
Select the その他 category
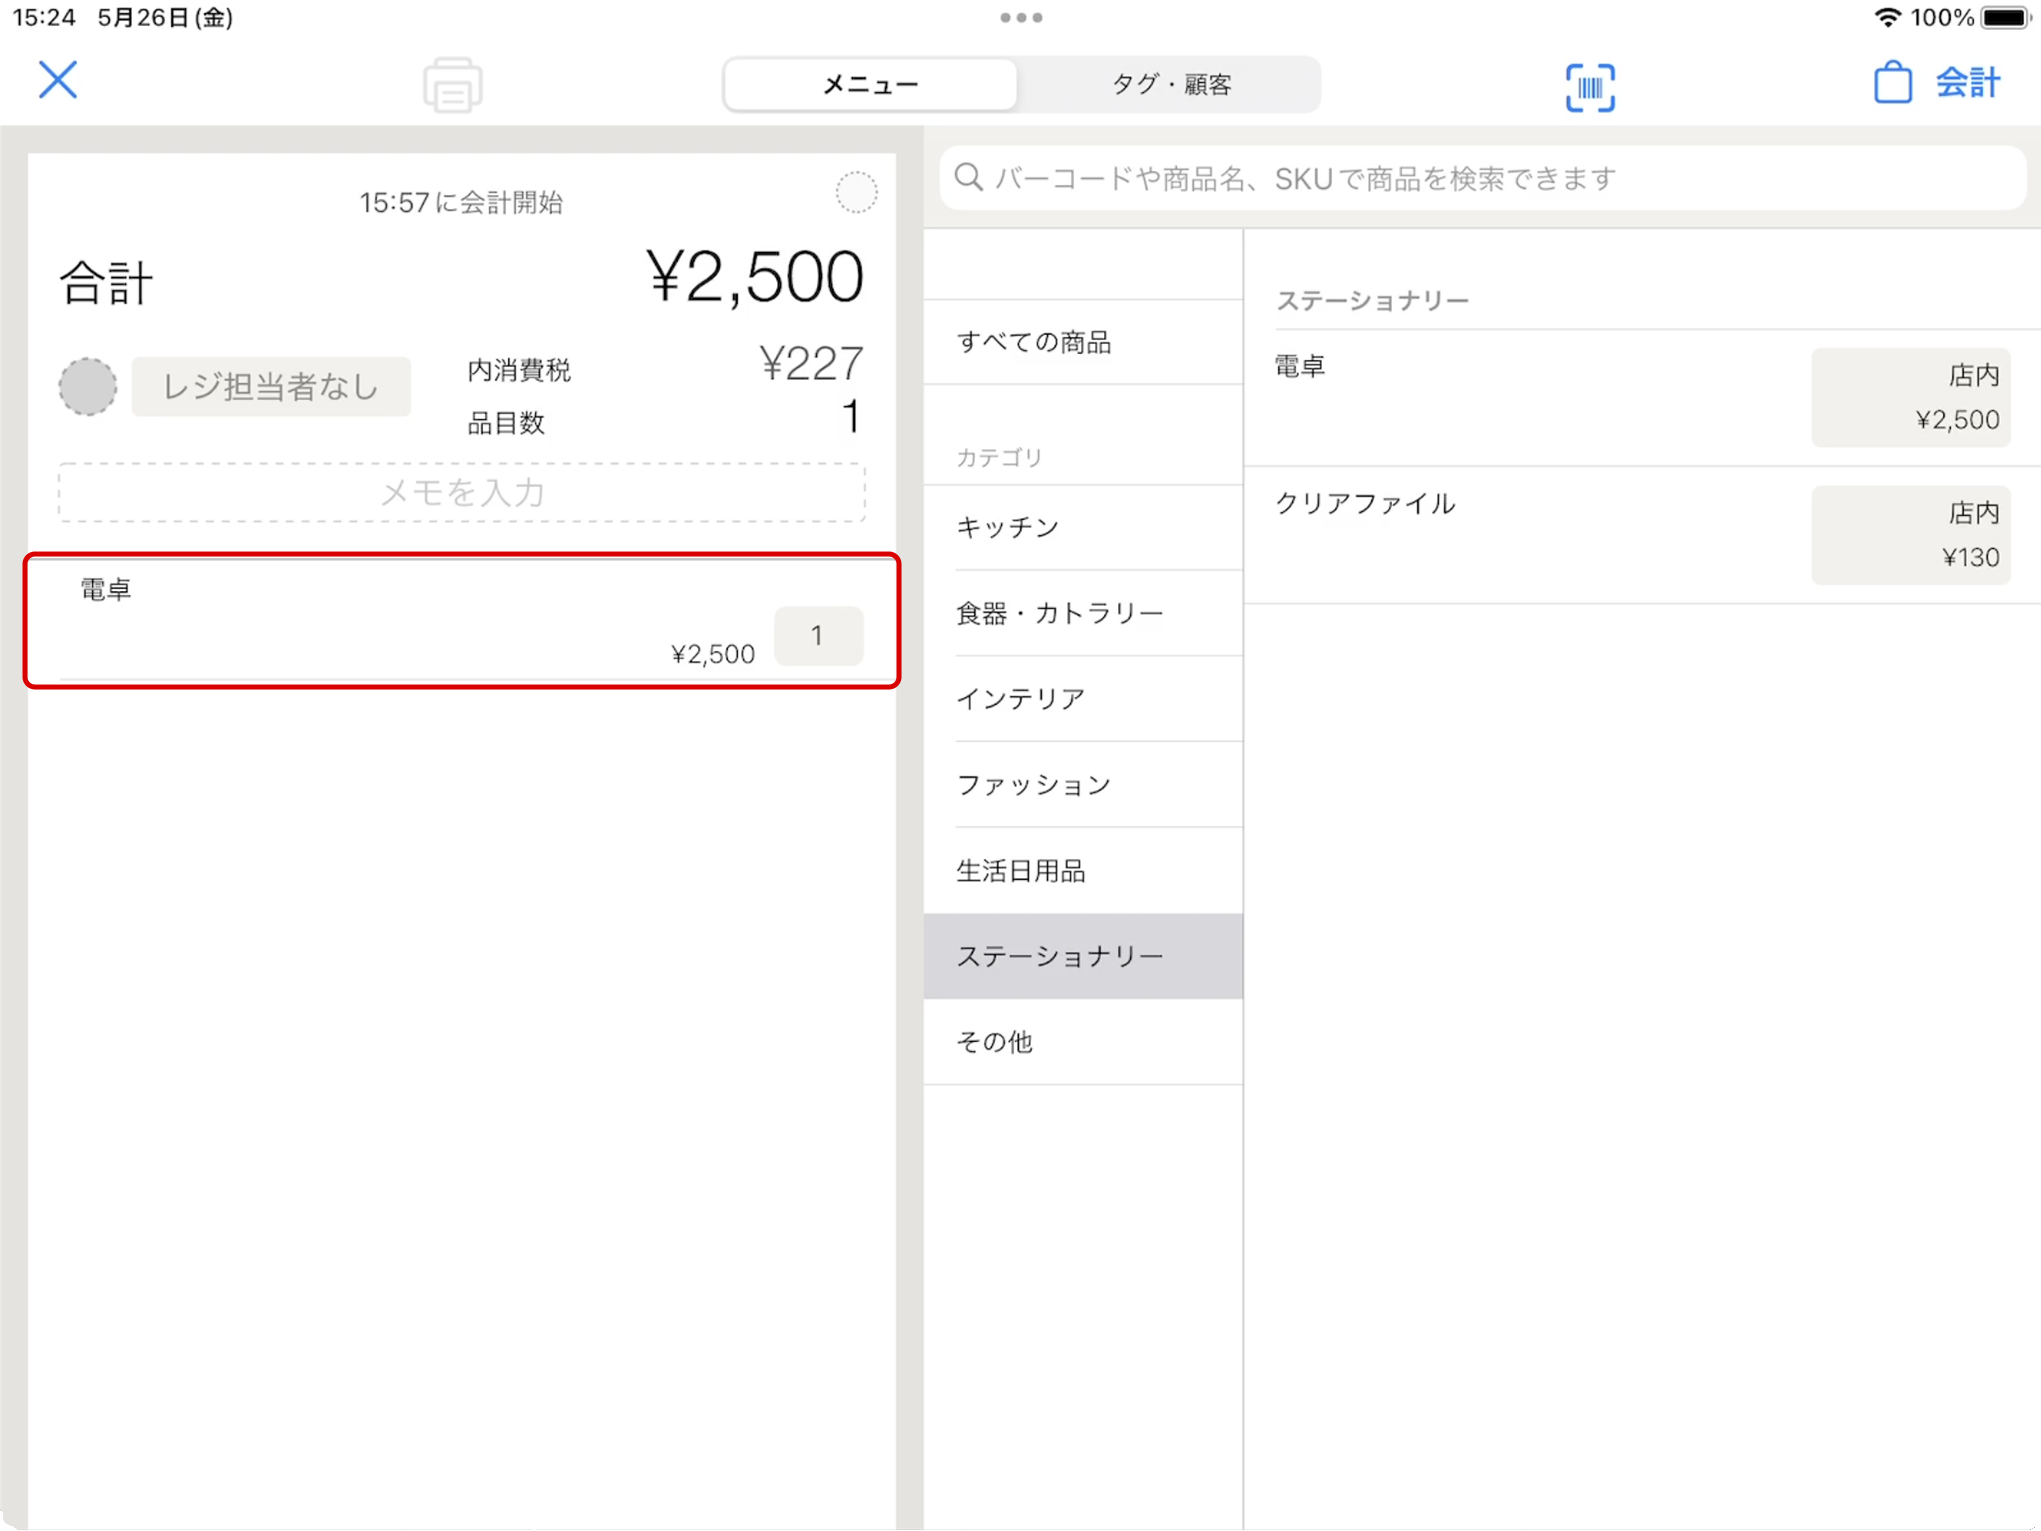click(1083, 1042)
